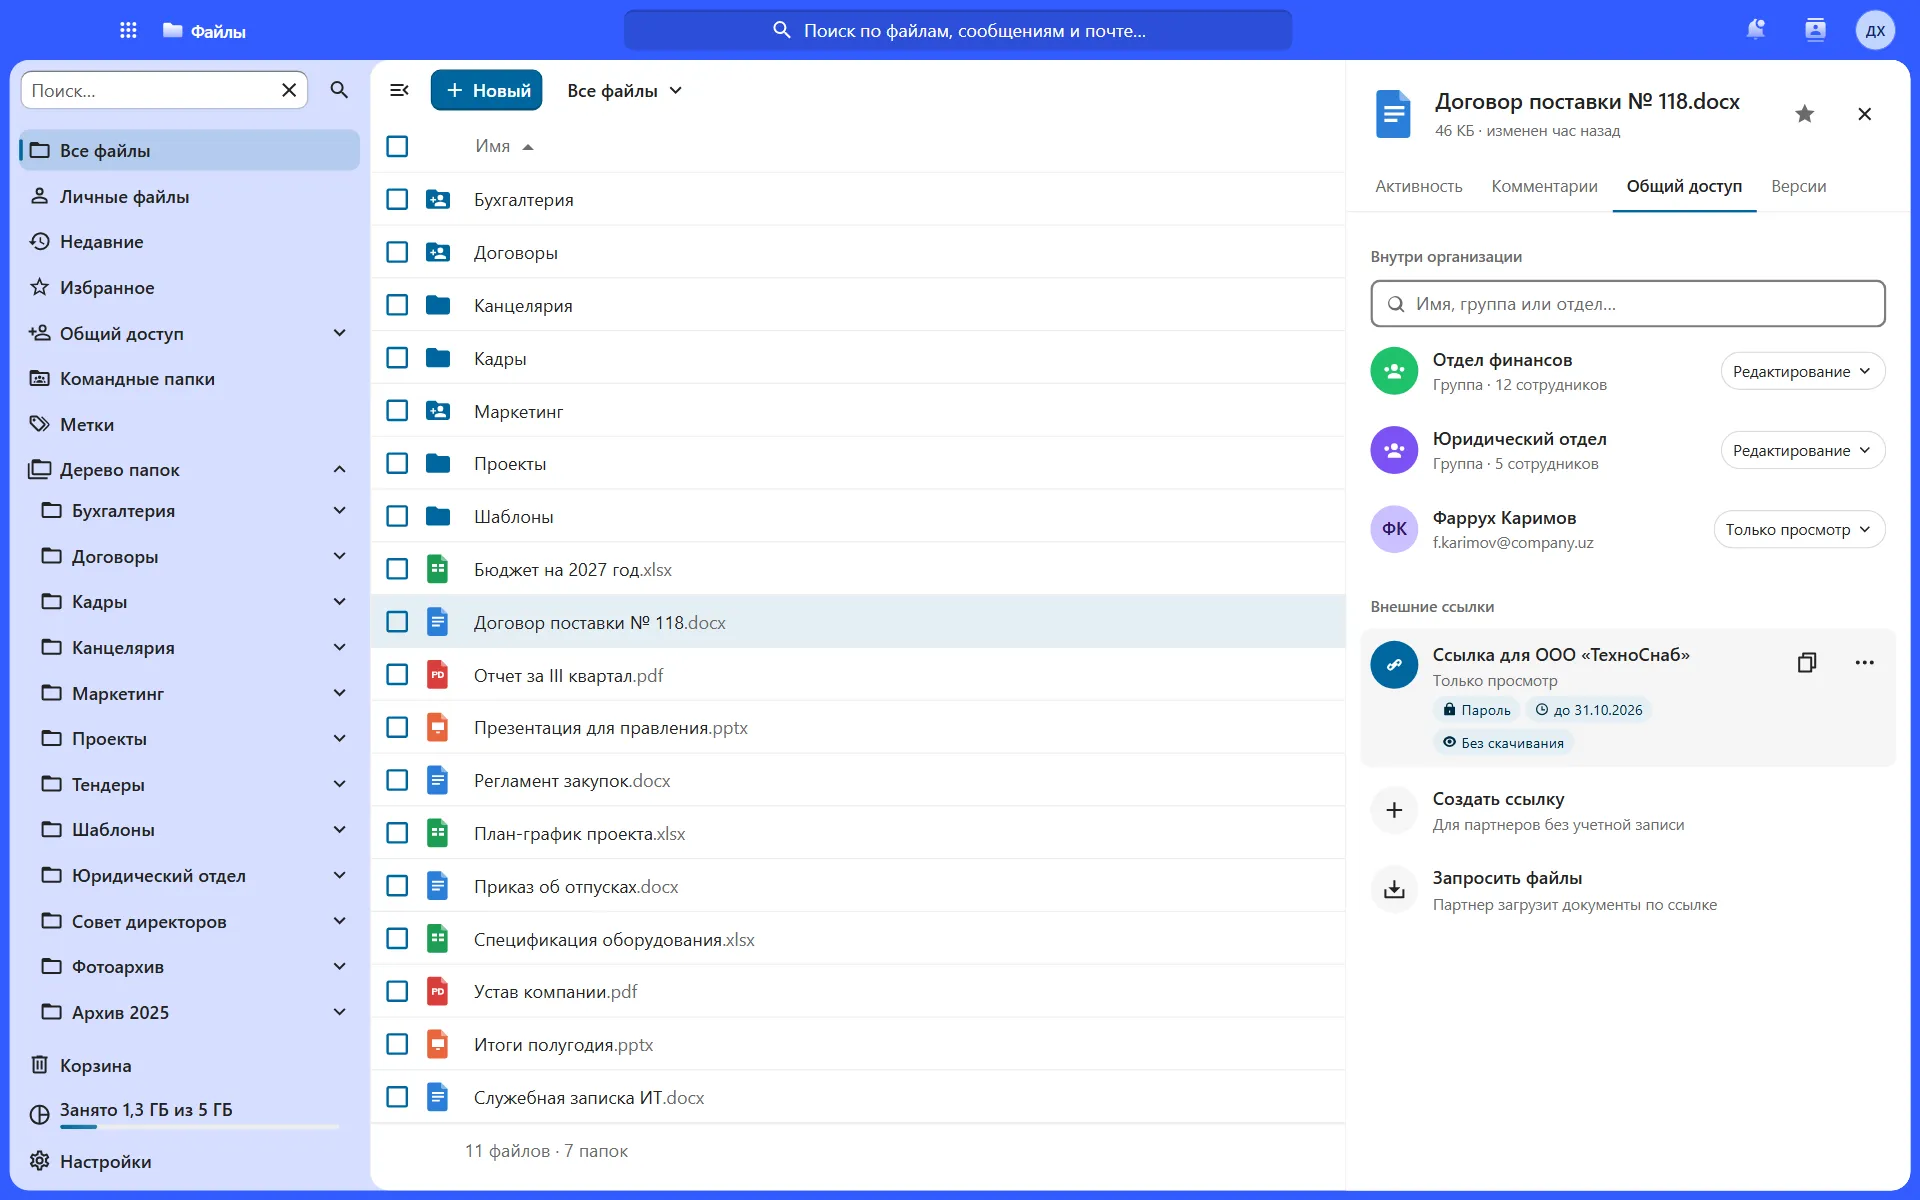Focus the Имя, группа или отдел field
This screenshot has height=1200, width=1920.
(x=1628, y=304)
